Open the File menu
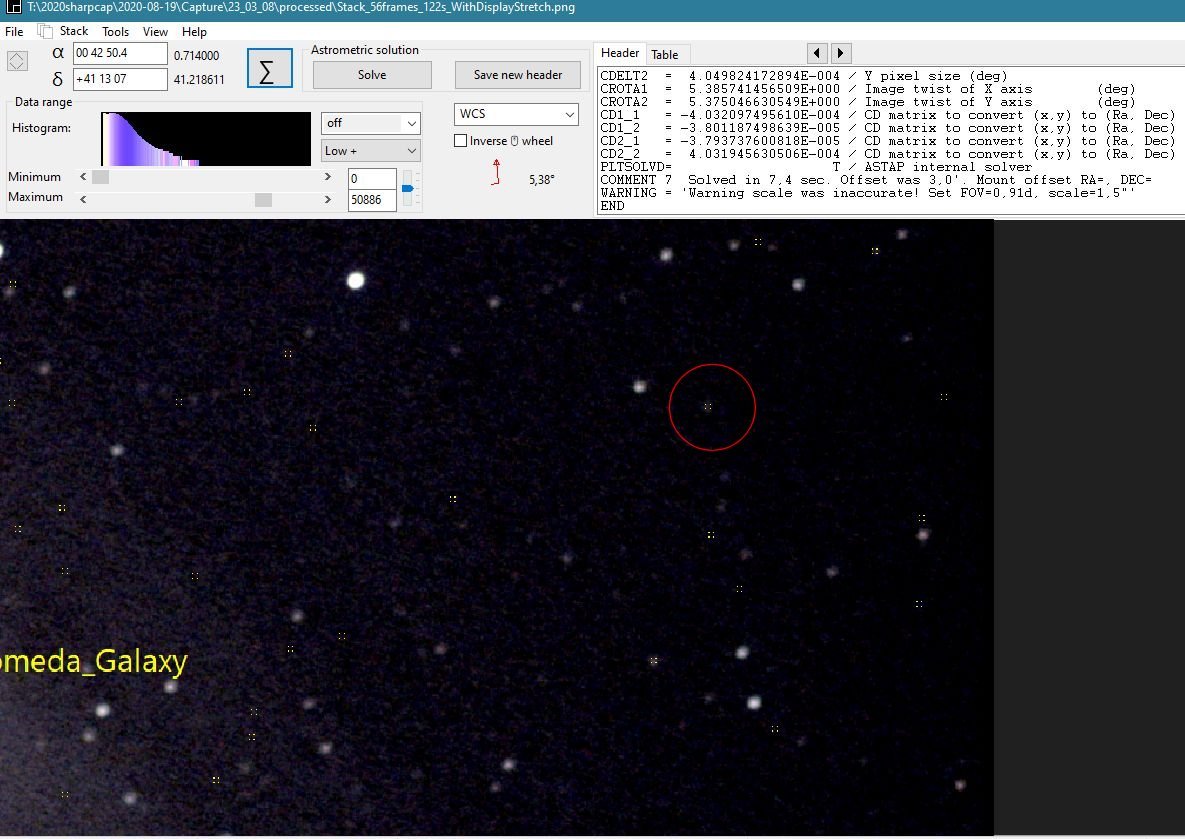Screen dimensions: 1185x839 (x=14, y=32)
